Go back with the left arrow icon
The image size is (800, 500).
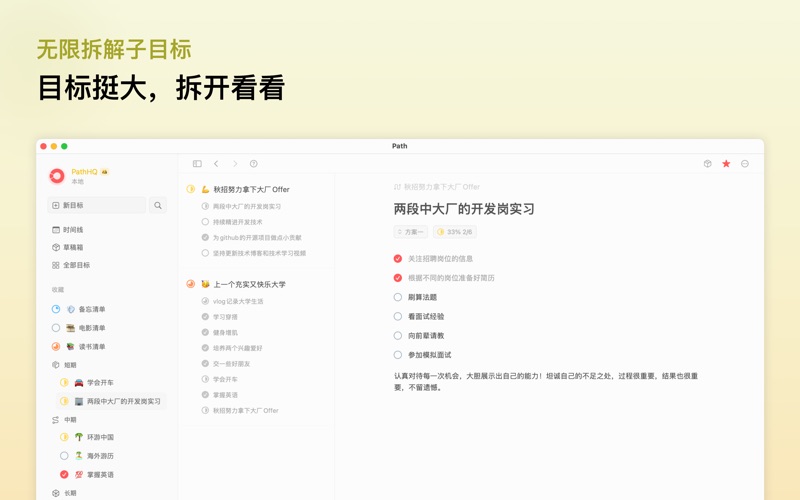[216, 164]
